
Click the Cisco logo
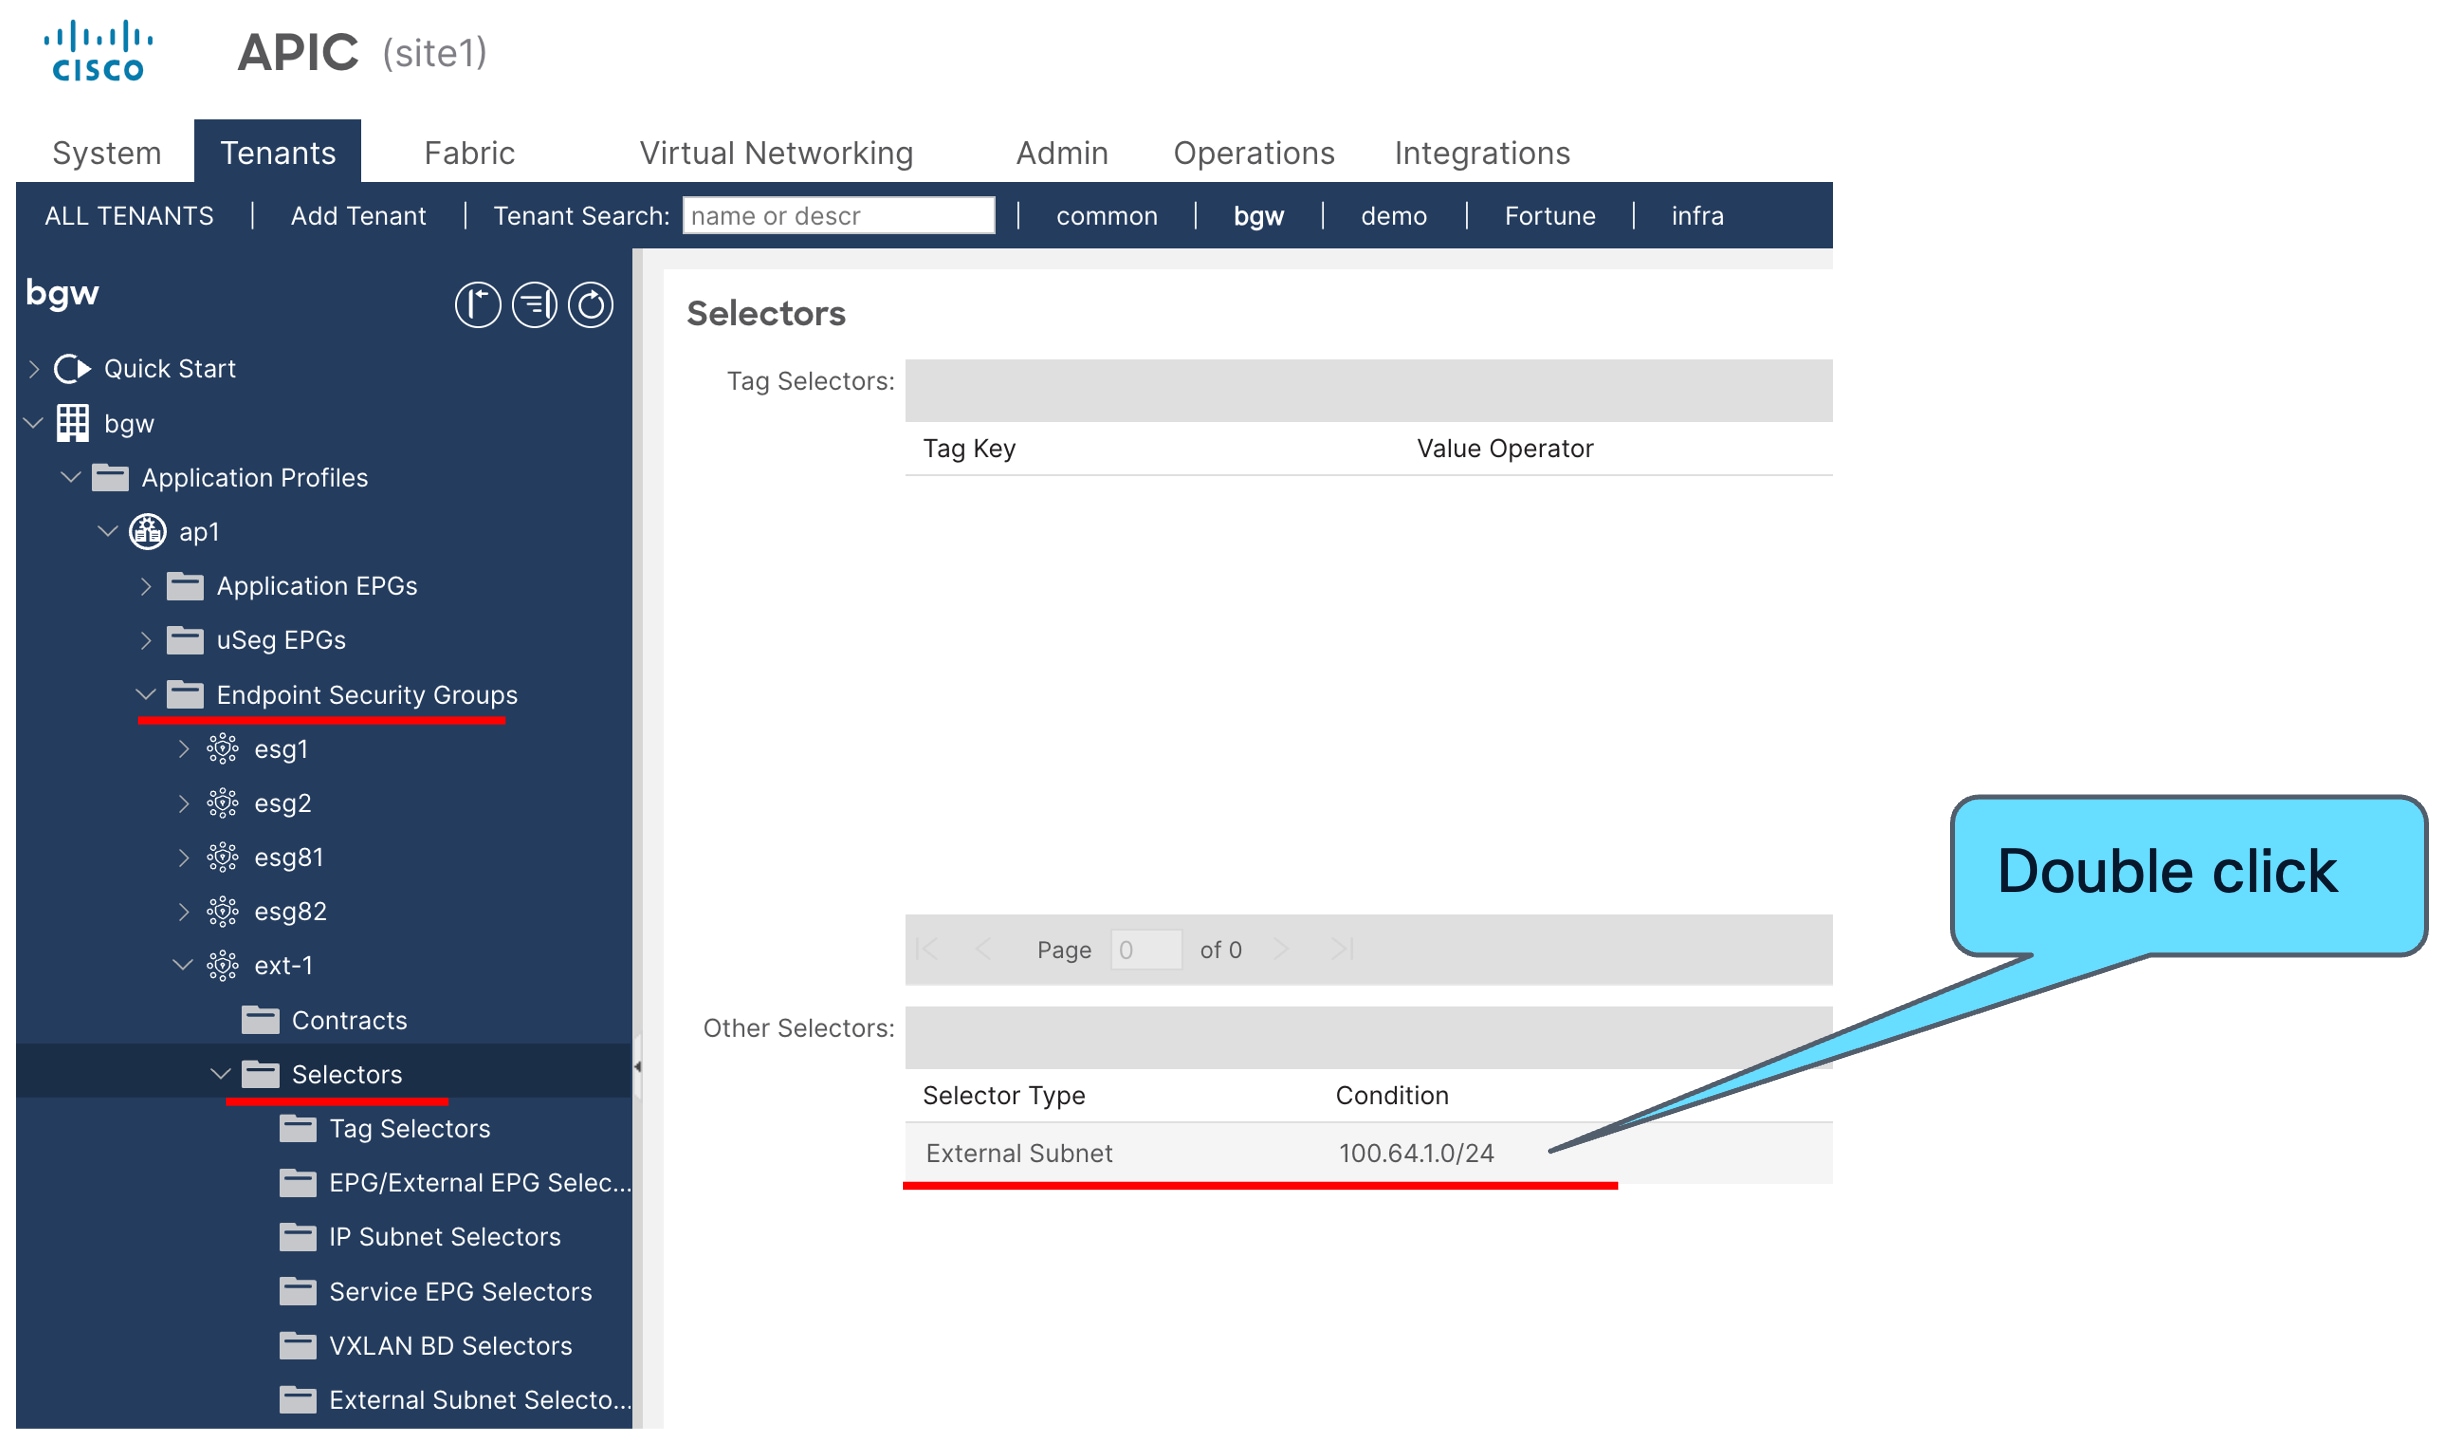pyautogui.click(x=98, y=51)
